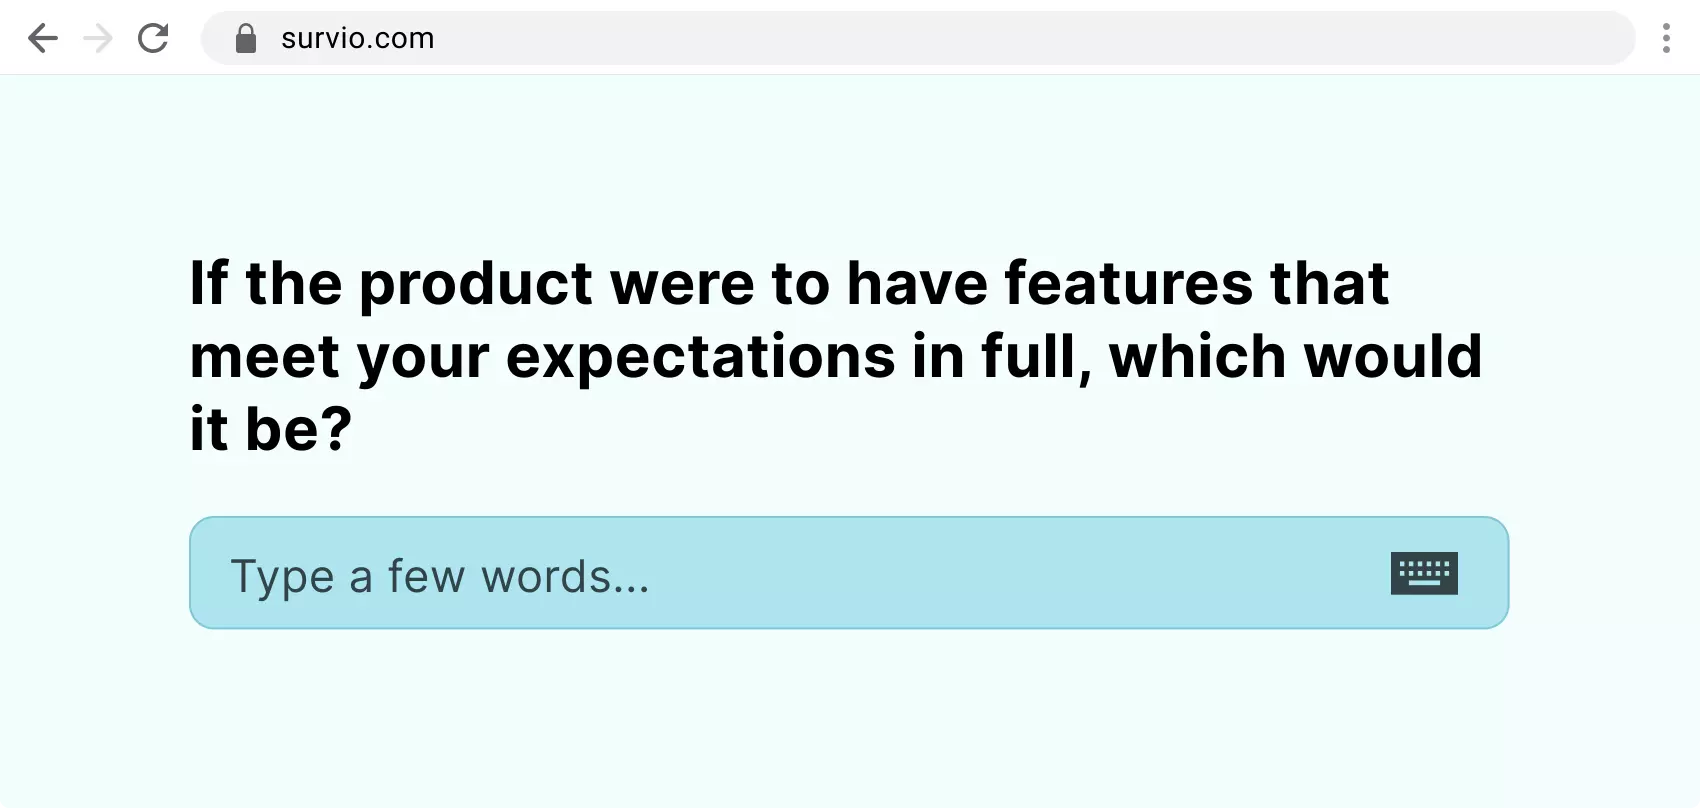Click the forward navigation arrow

tap(98, 38)
